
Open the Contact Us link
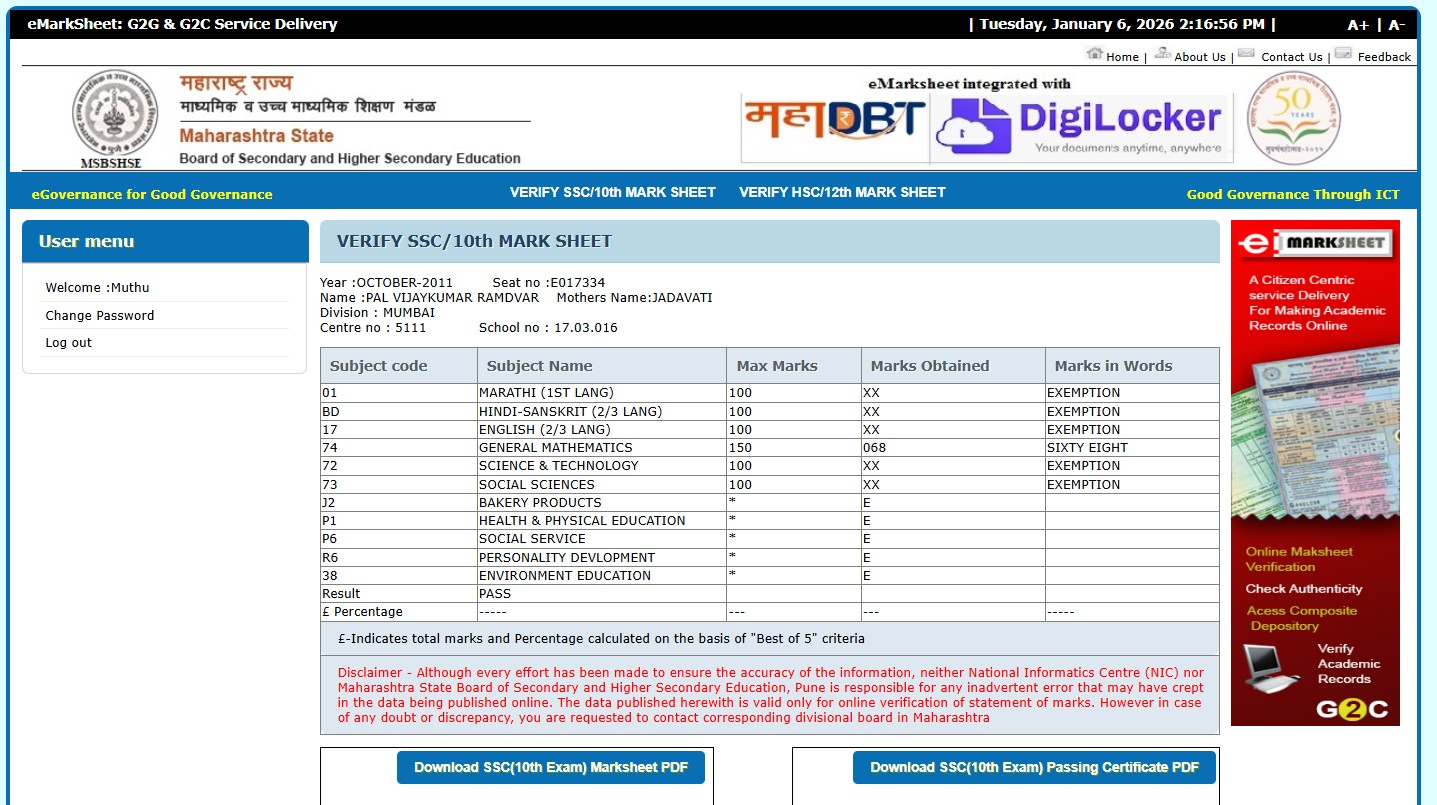pos(1291,57)
